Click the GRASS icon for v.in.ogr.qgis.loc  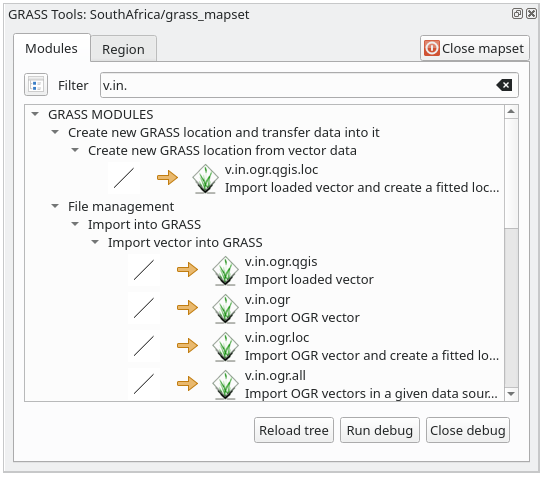[205, 178]
